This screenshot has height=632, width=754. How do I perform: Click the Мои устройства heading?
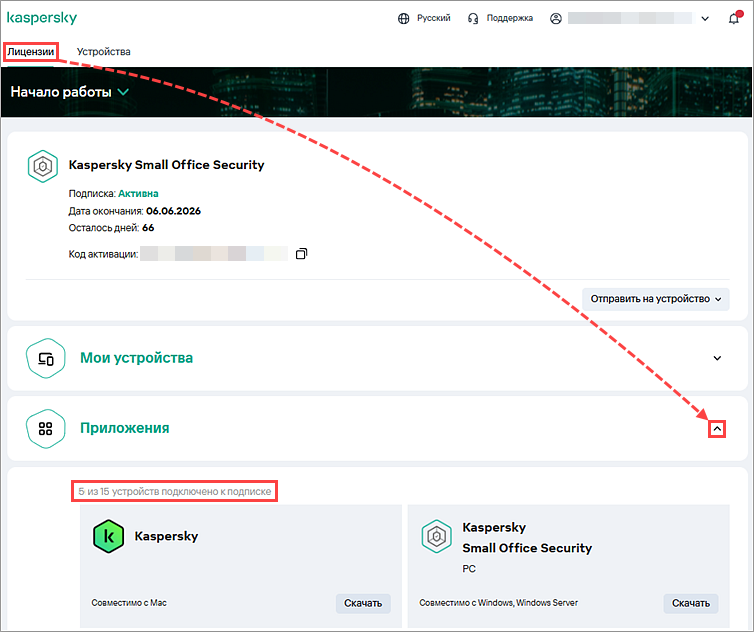pos(137,358)
